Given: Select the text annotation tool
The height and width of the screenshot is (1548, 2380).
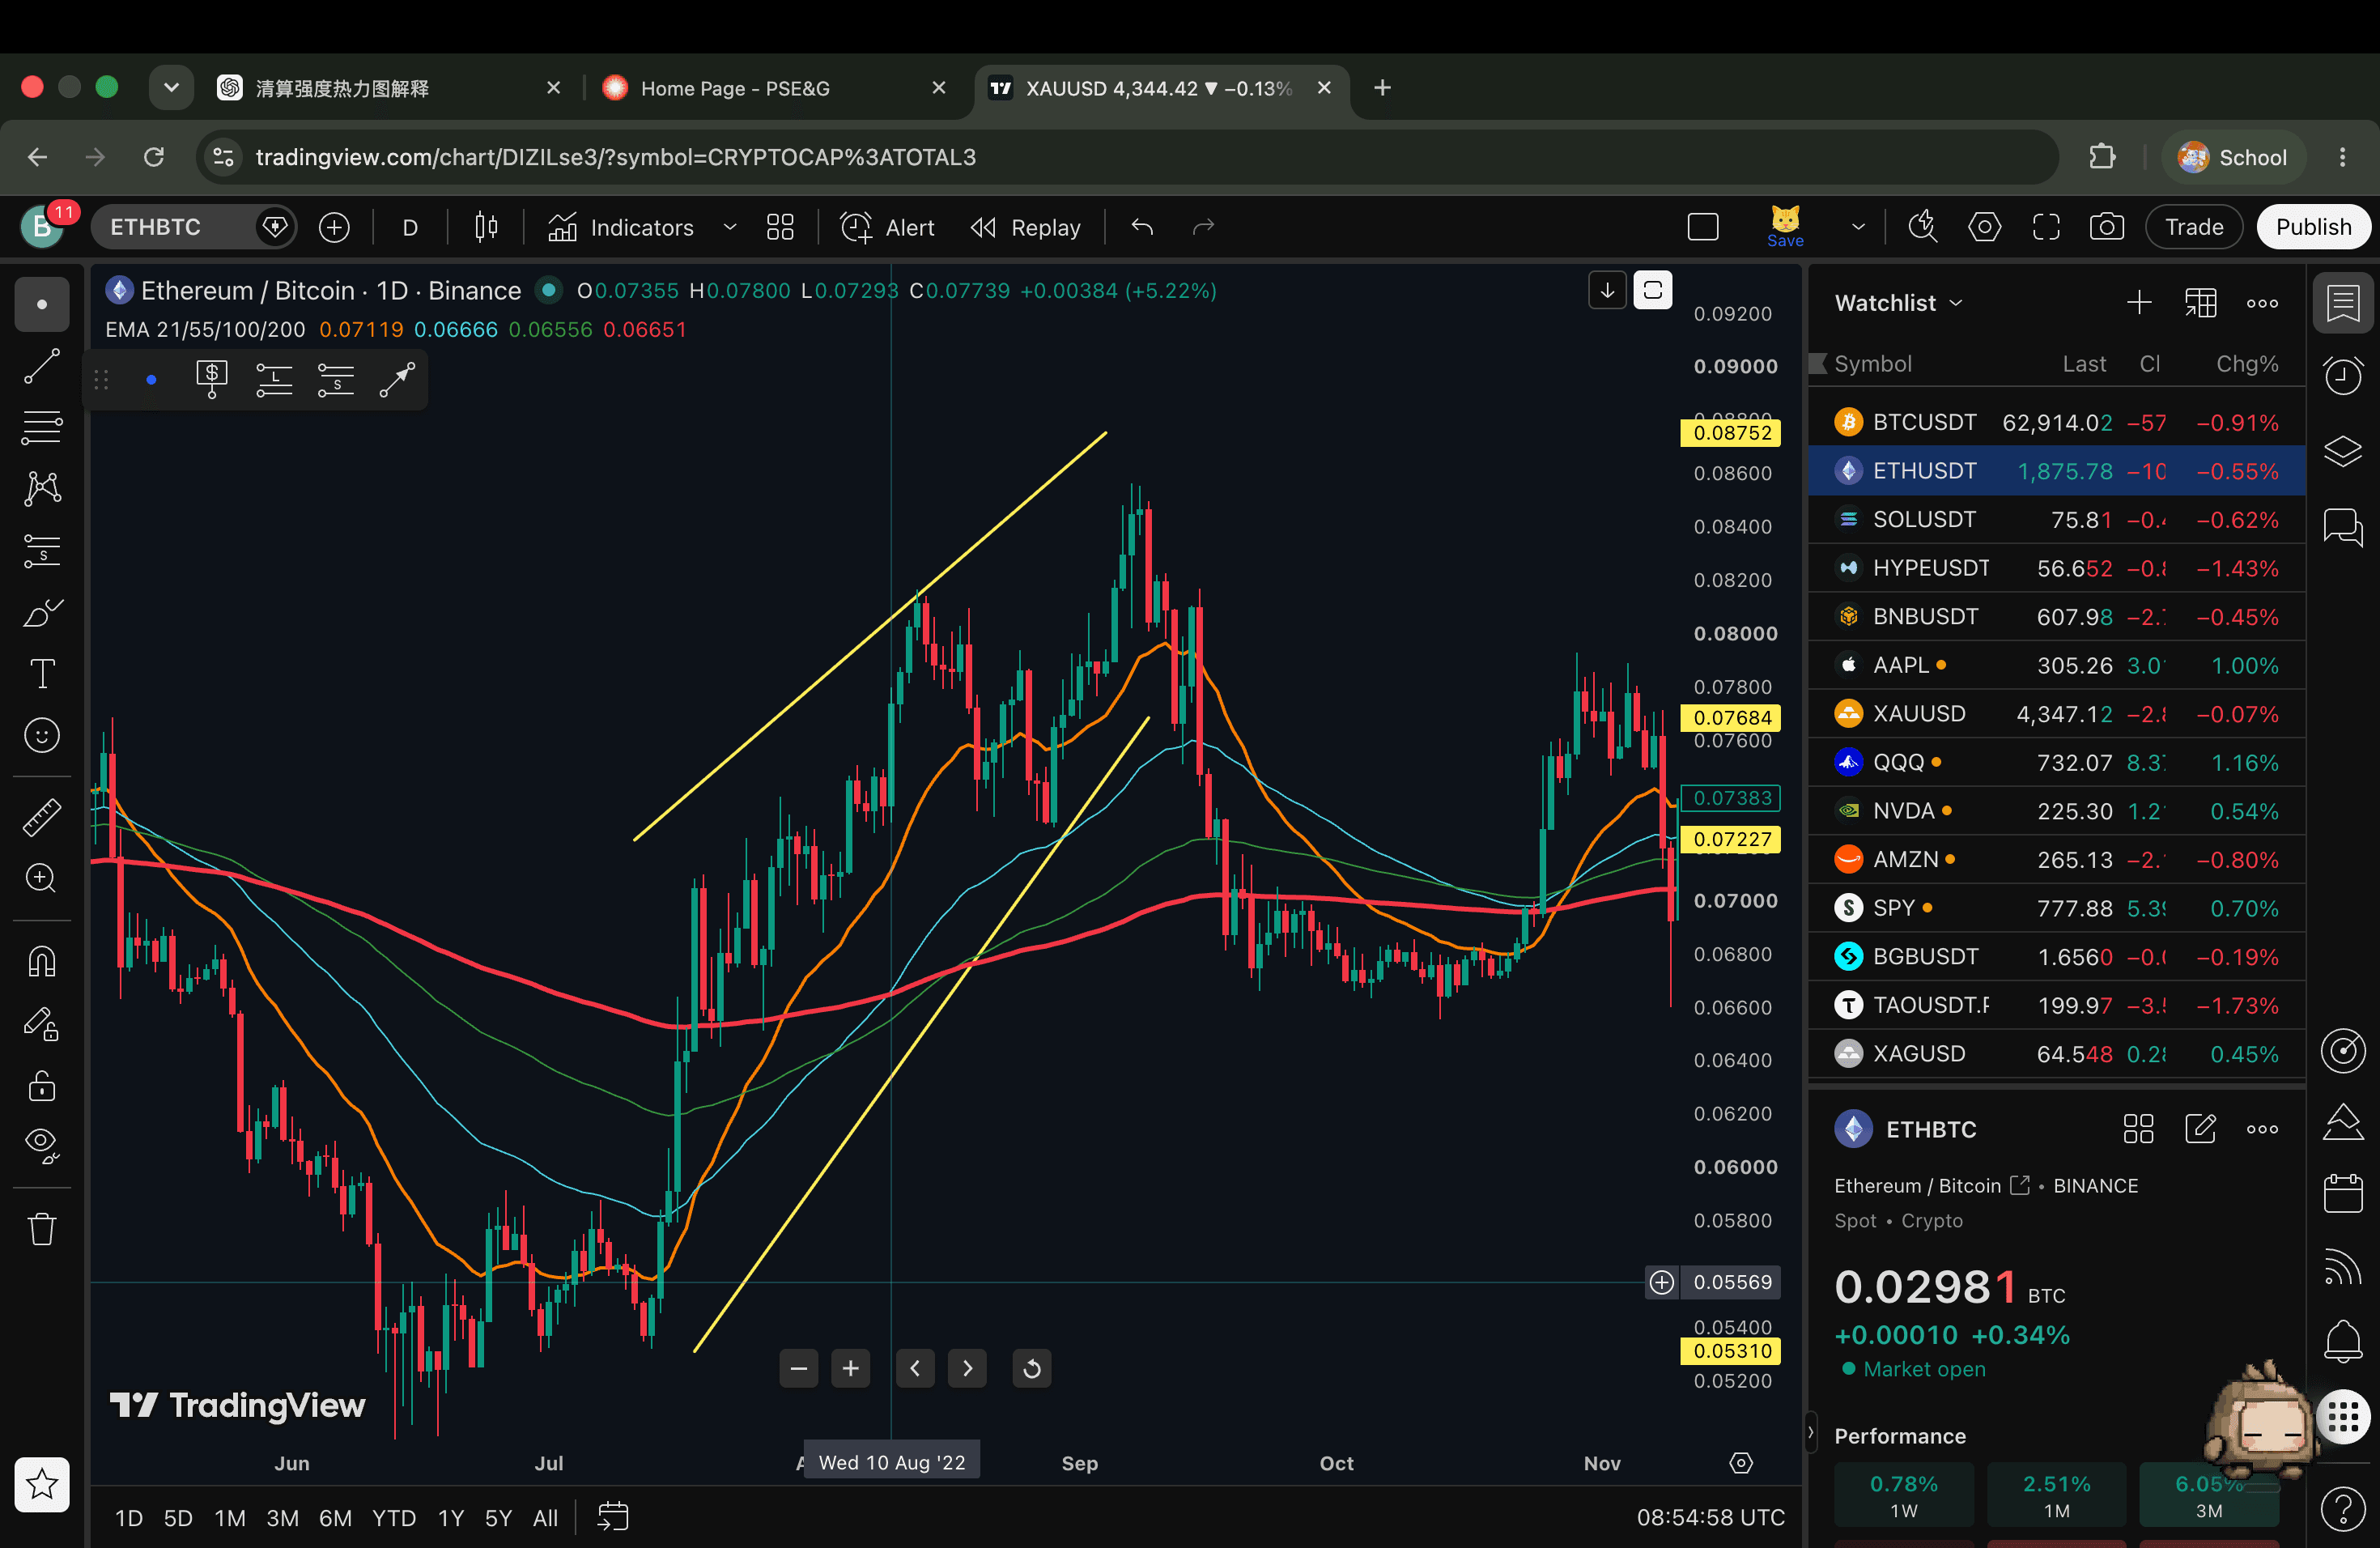Looking at the screenshot, I should click(x=41, y=674).
